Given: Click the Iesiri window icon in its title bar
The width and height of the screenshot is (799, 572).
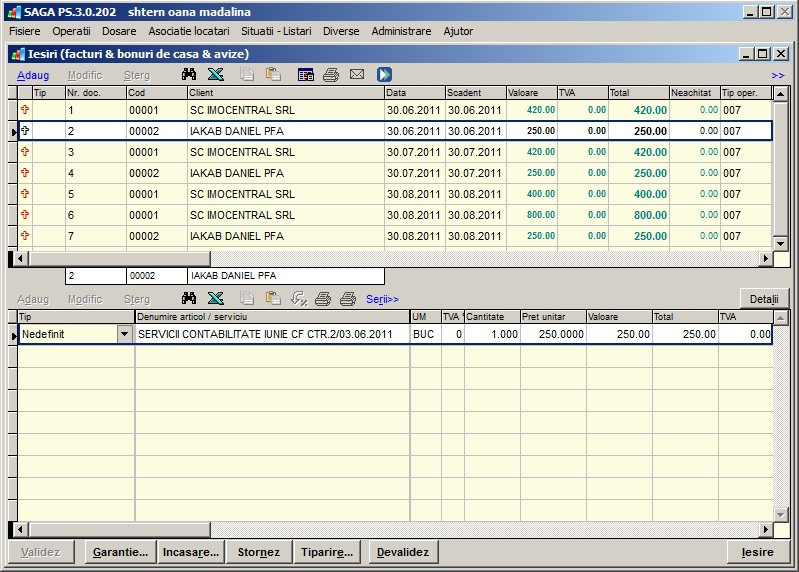Looking at the screenshot, I should point(18,54).
